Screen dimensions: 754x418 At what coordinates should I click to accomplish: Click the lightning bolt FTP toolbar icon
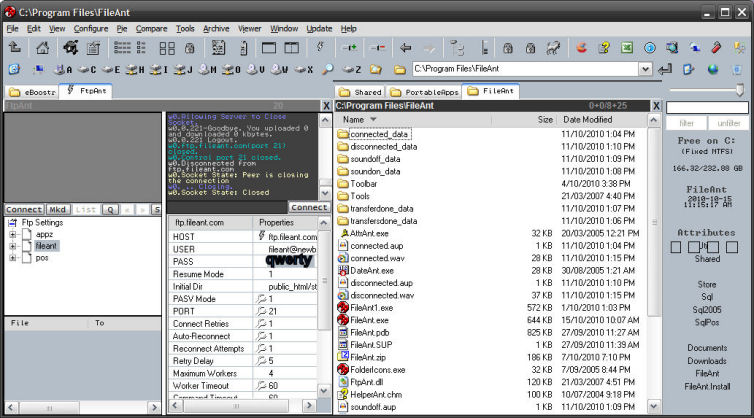click(x=320, y=47)
